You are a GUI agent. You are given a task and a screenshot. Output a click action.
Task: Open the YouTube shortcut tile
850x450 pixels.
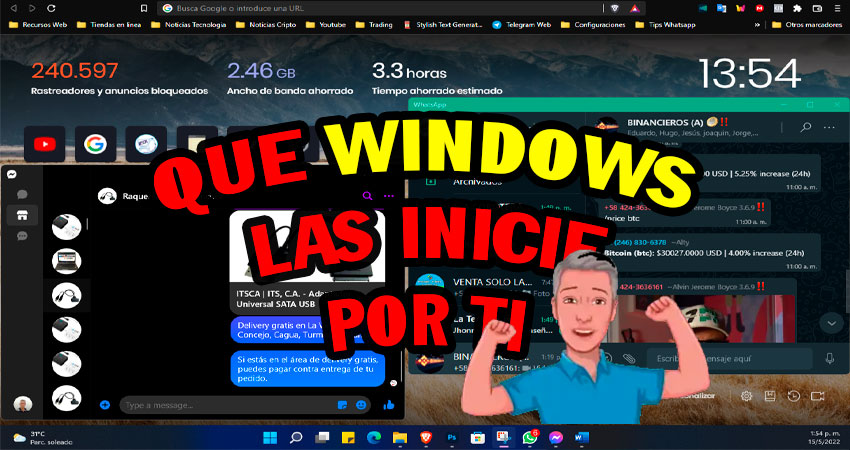pyautogui.click(x=45, y=144)
